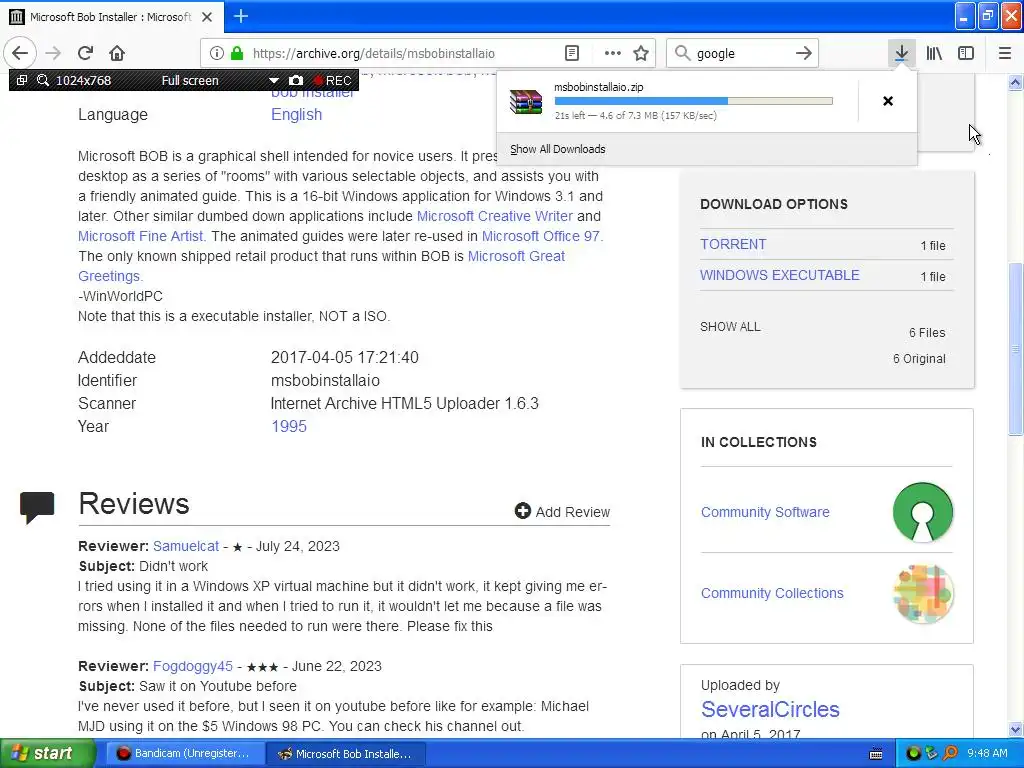The image size is (1024, 768).
Task: Open reviewer Samuelcat's profile
Action: click(186, 546)
